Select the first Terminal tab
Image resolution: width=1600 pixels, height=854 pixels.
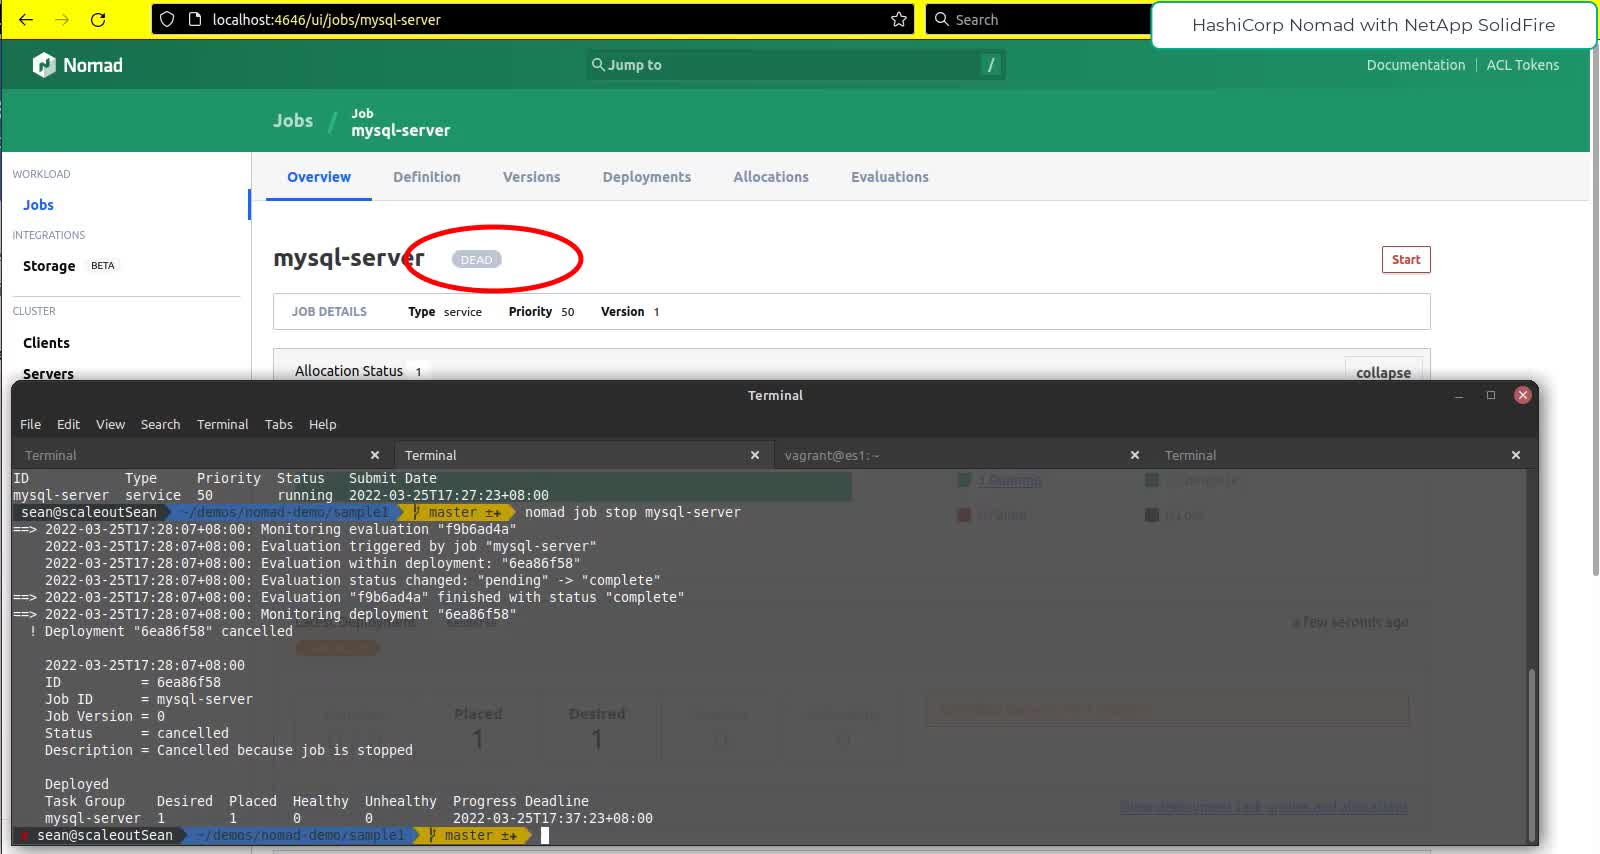202,455
